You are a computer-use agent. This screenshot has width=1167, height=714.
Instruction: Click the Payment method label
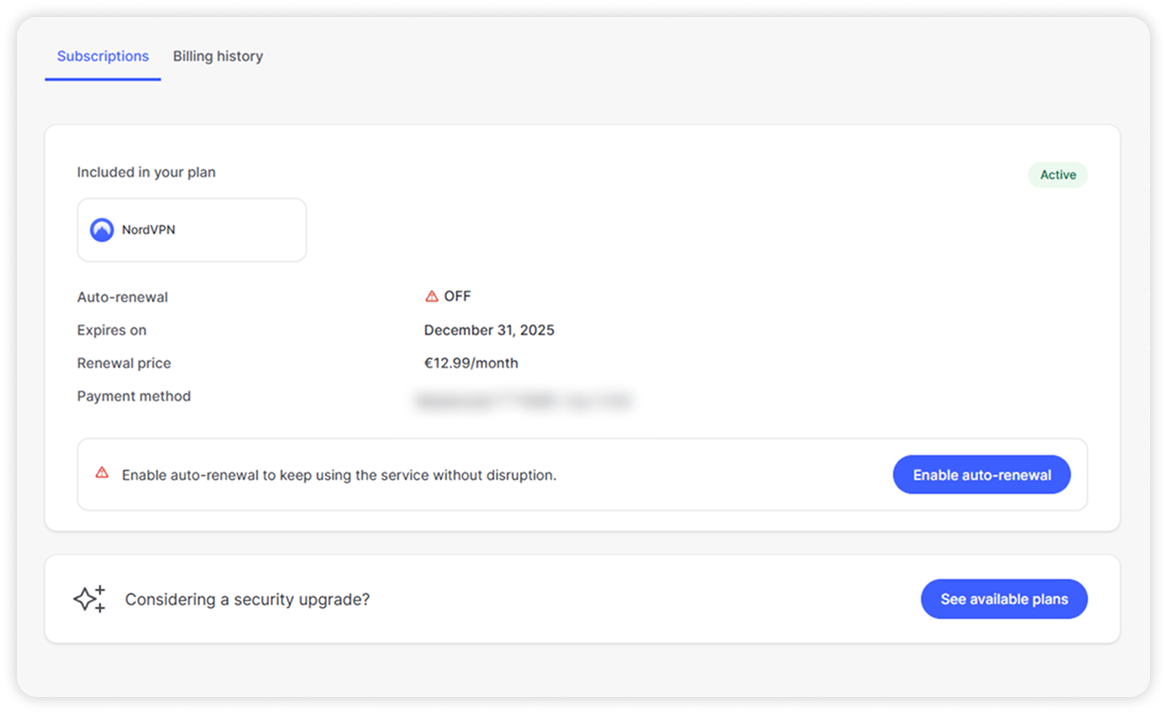pyautogui.click(x=134, y=396)
